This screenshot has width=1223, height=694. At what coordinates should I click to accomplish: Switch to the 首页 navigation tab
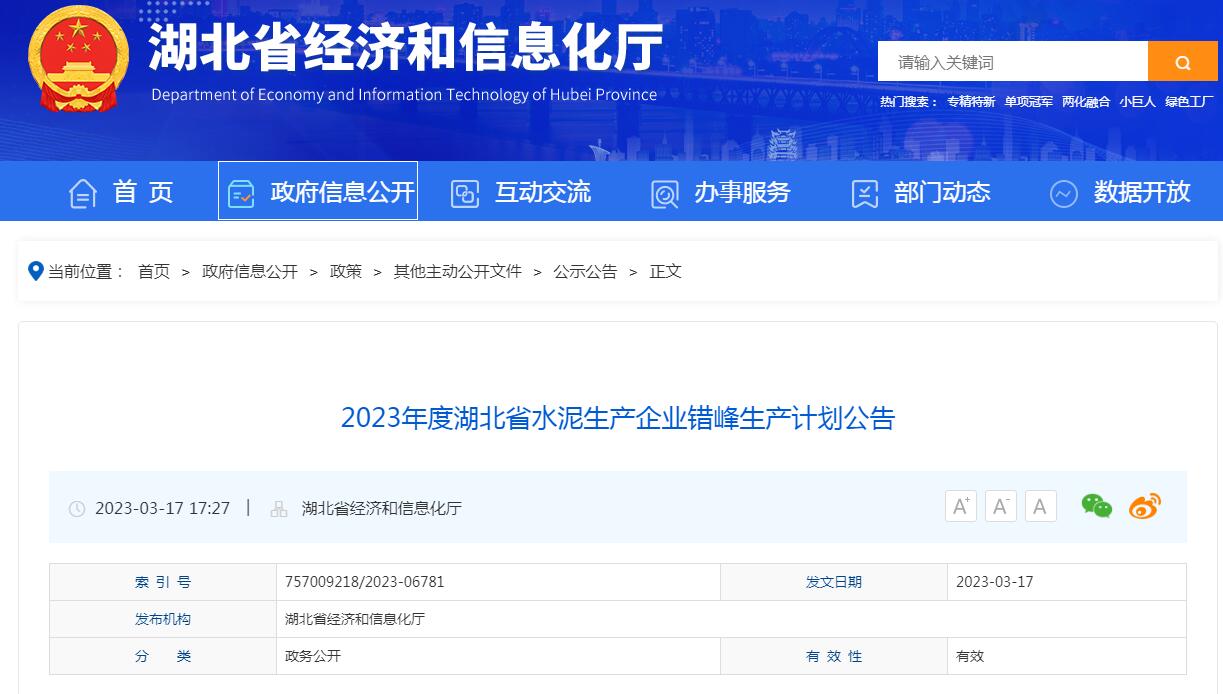pyautogui.click(x=143, y=192)
